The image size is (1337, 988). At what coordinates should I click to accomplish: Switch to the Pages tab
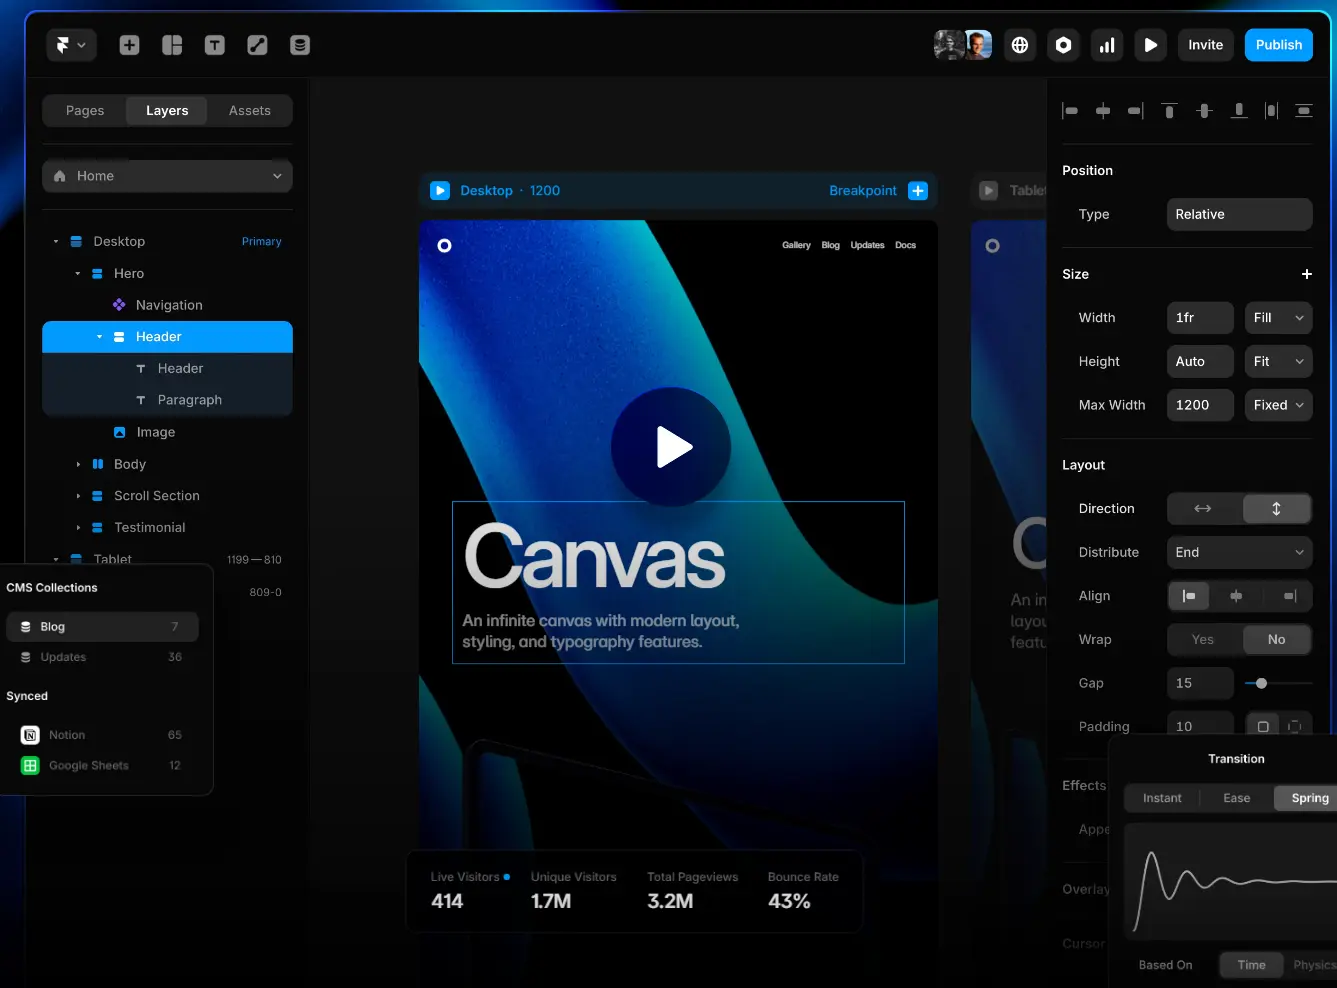(x=85, y=111)
